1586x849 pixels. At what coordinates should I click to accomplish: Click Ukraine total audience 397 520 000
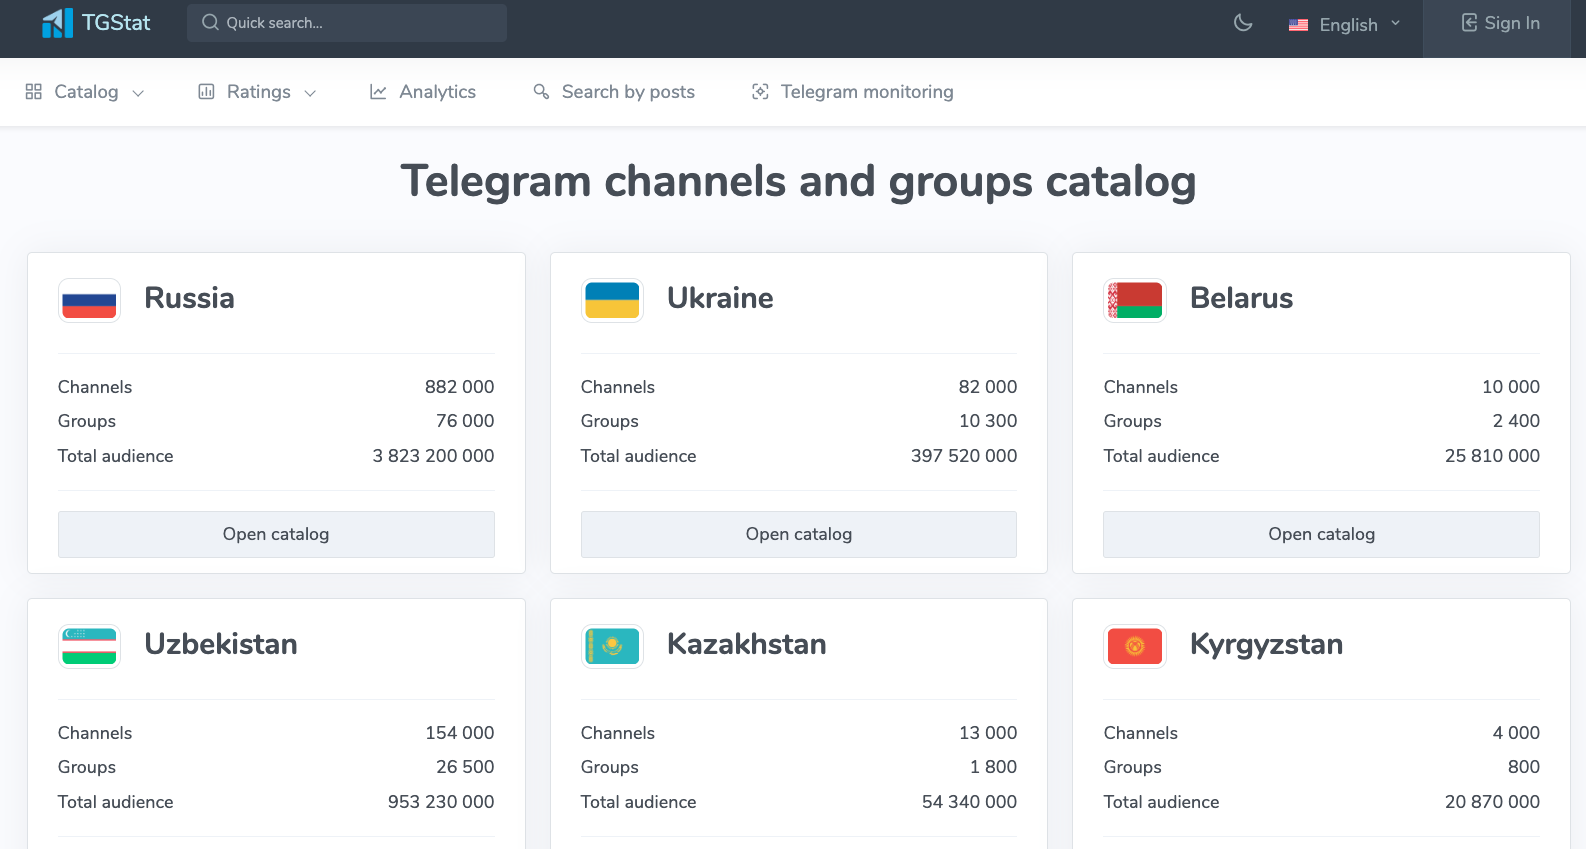964,456
